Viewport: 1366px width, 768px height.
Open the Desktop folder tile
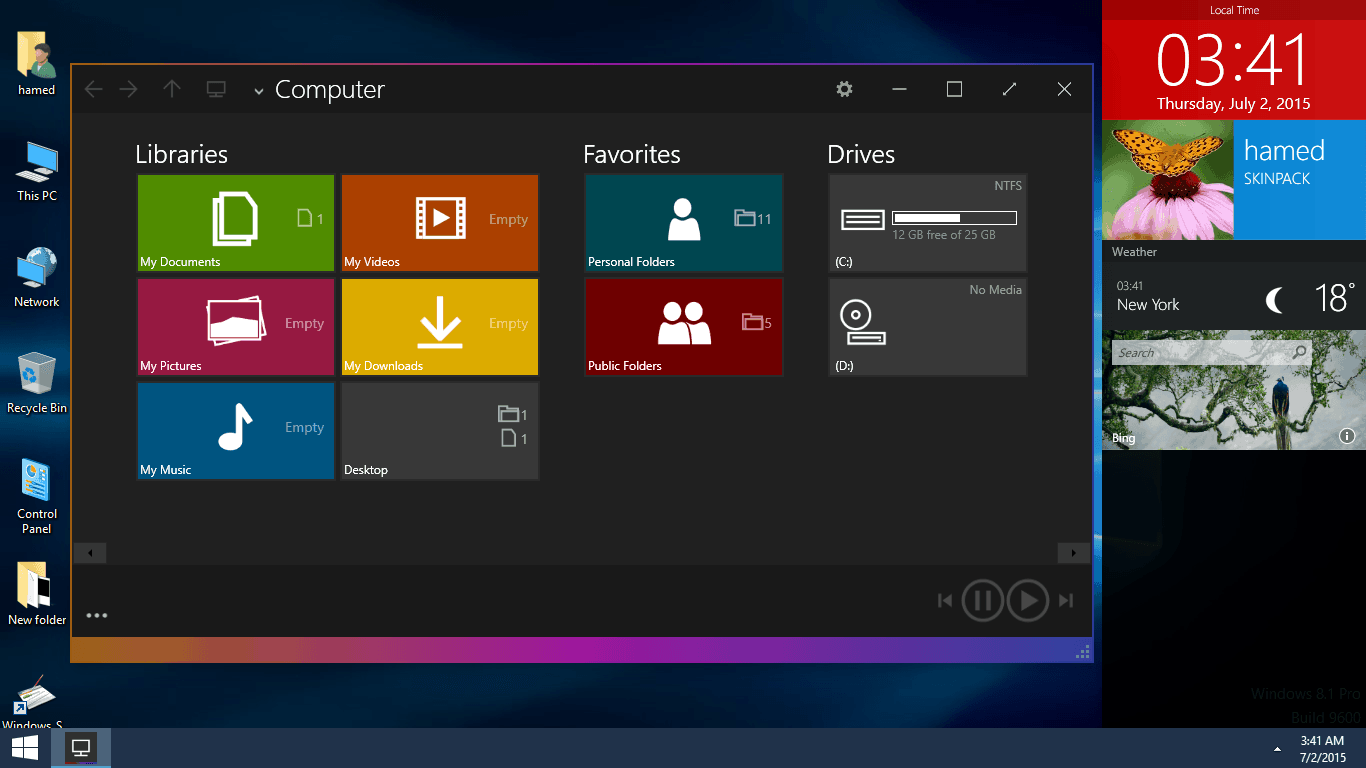[x=439, y=431]
